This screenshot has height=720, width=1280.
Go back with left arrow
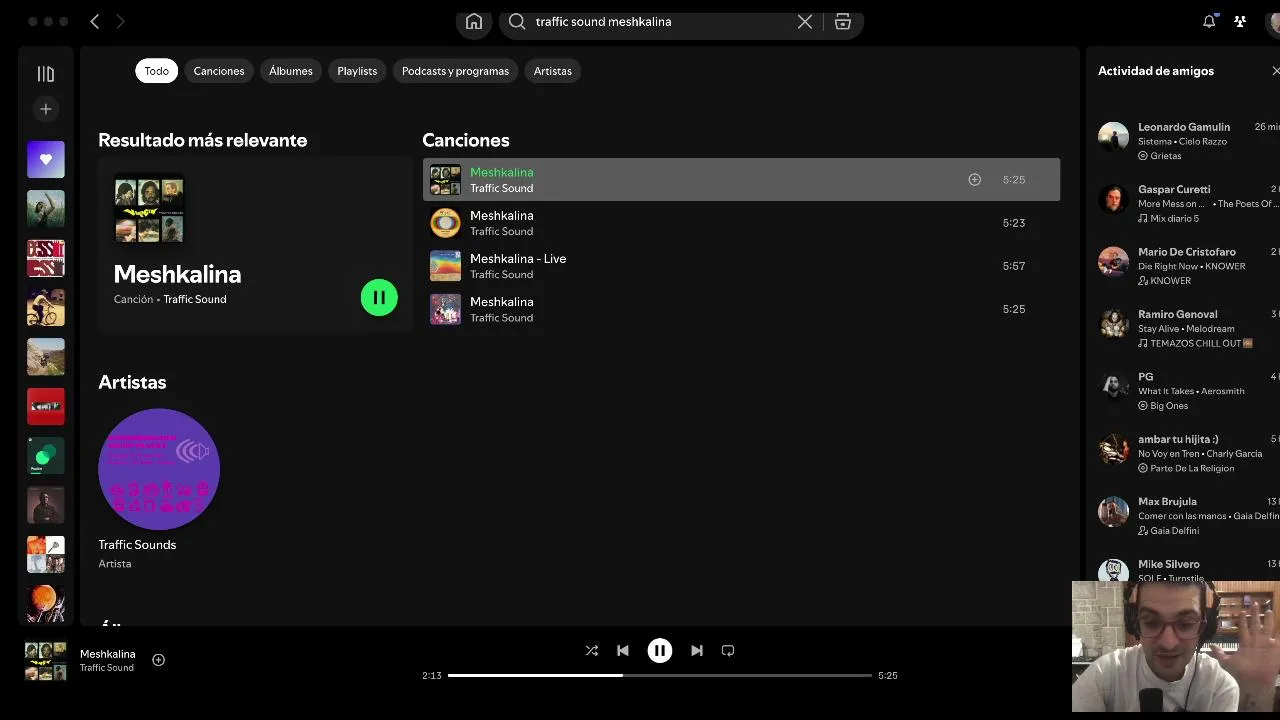pyautogui.click(x=95, y=21)
